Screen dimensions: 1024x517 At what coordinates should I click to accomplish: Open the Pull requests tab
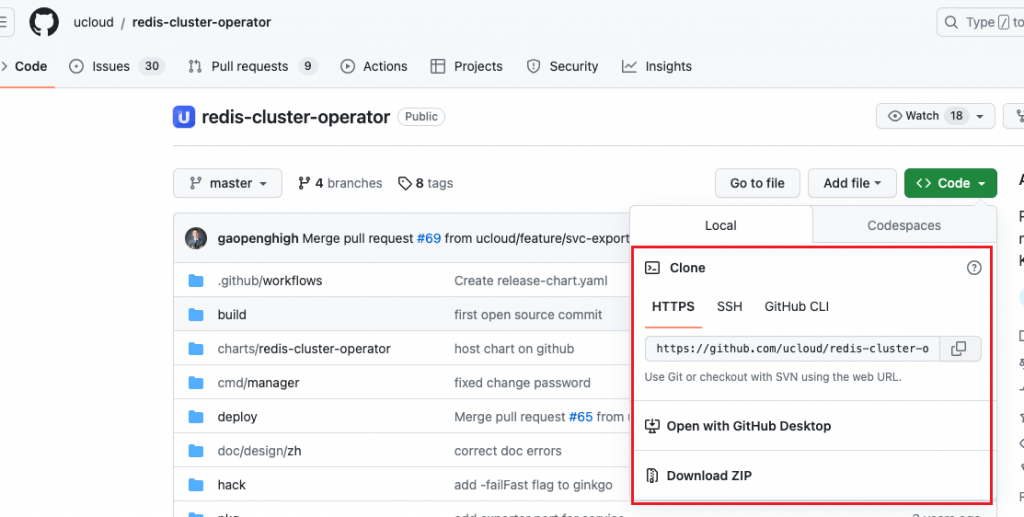(252, 67)
